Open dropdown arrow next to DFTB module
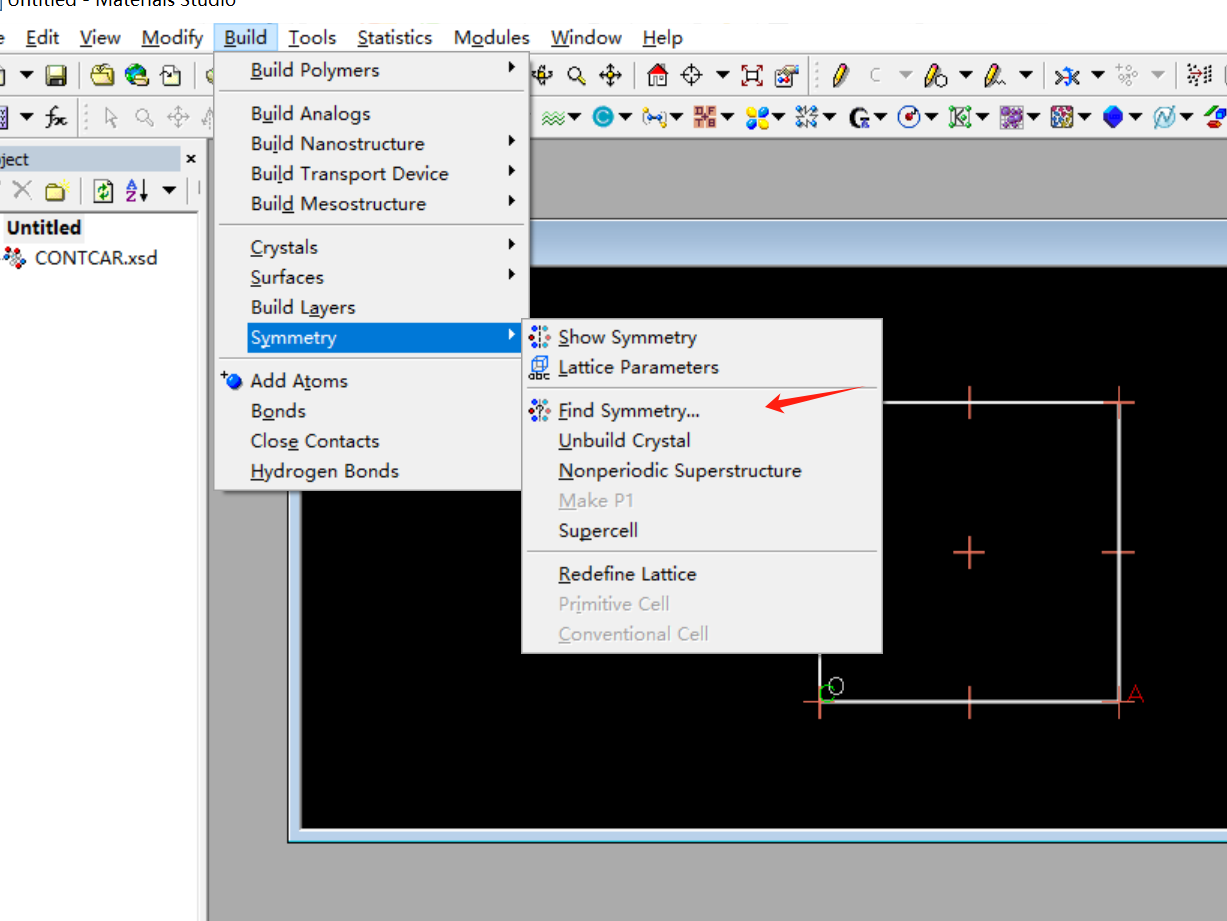This screenshot has height=921, width=1227. 729,118
